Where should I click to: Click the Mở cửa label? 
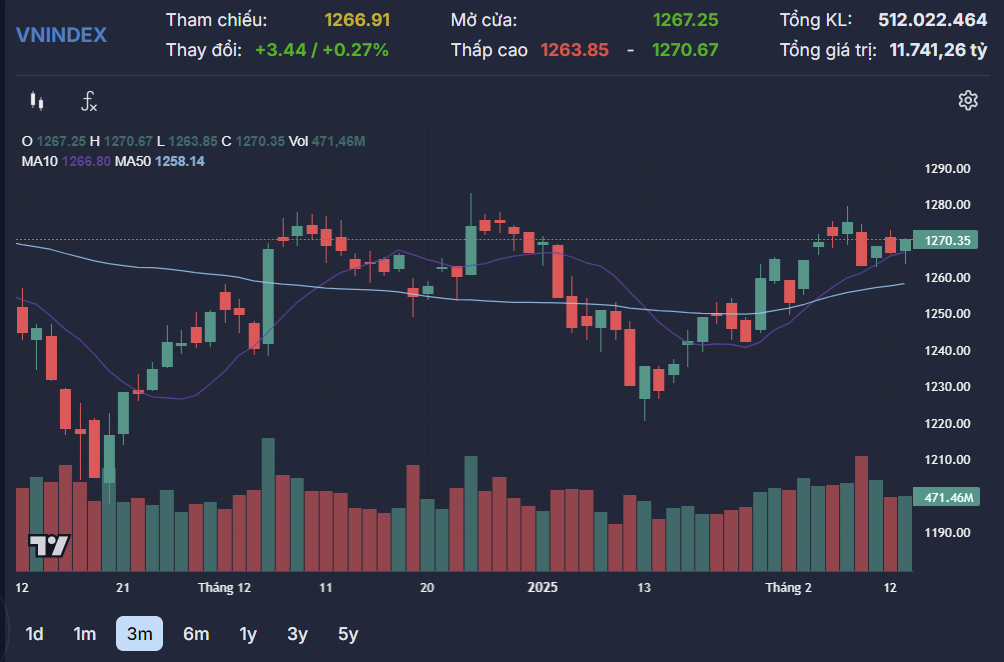click(x=483, y=20)
